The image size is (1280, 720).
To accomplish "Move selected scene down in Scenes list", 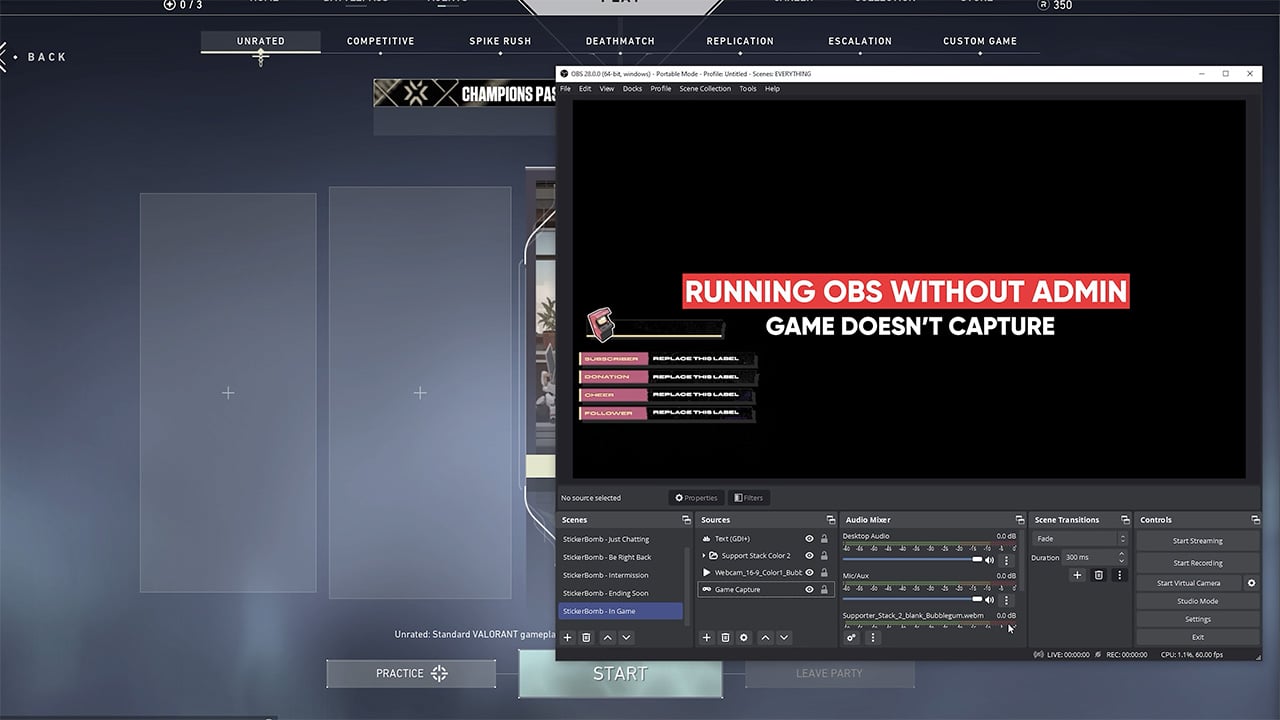I will coord(626,637).
